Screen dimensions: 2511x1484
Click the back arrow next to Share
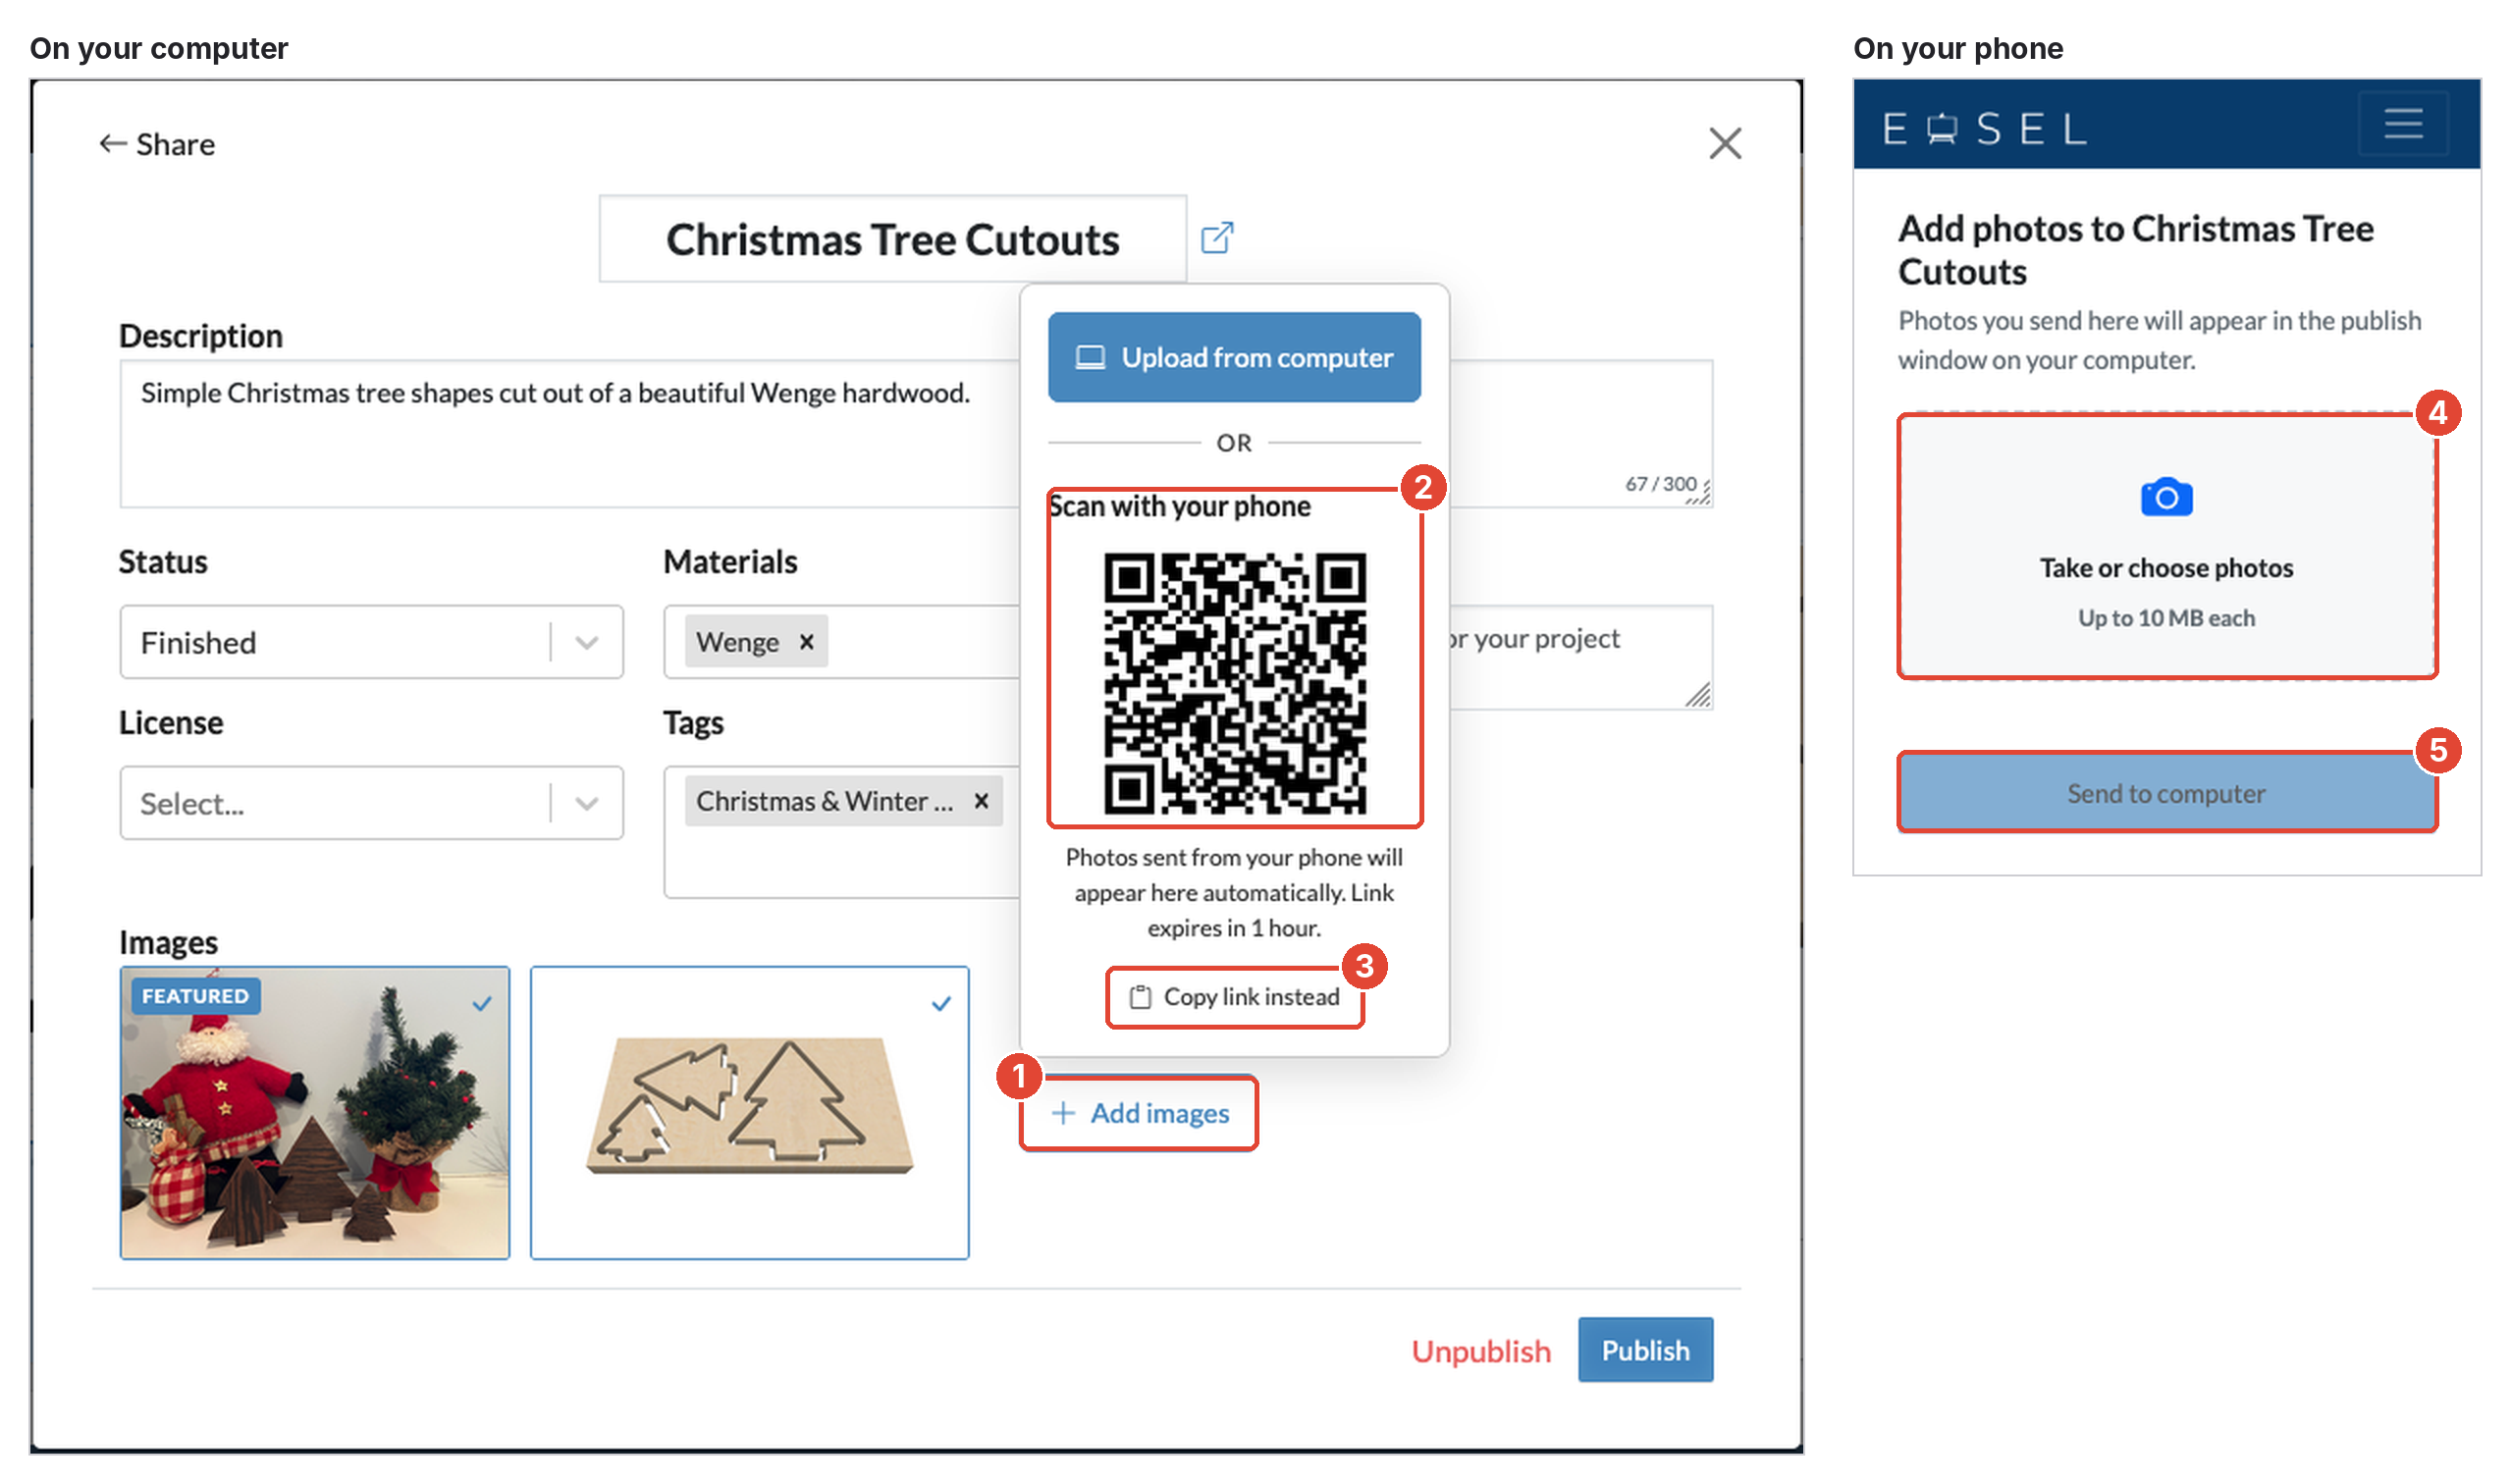point(112,144)
